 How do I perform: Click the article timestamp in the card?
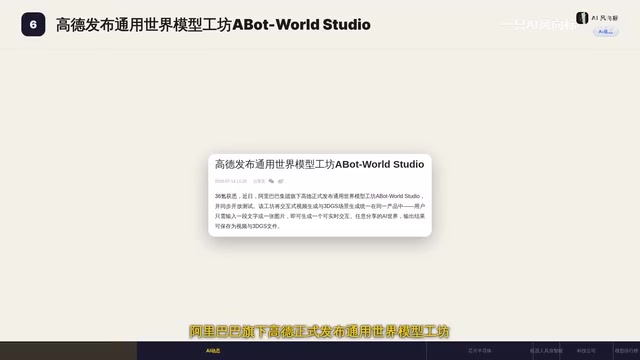[x=231, y=181]
